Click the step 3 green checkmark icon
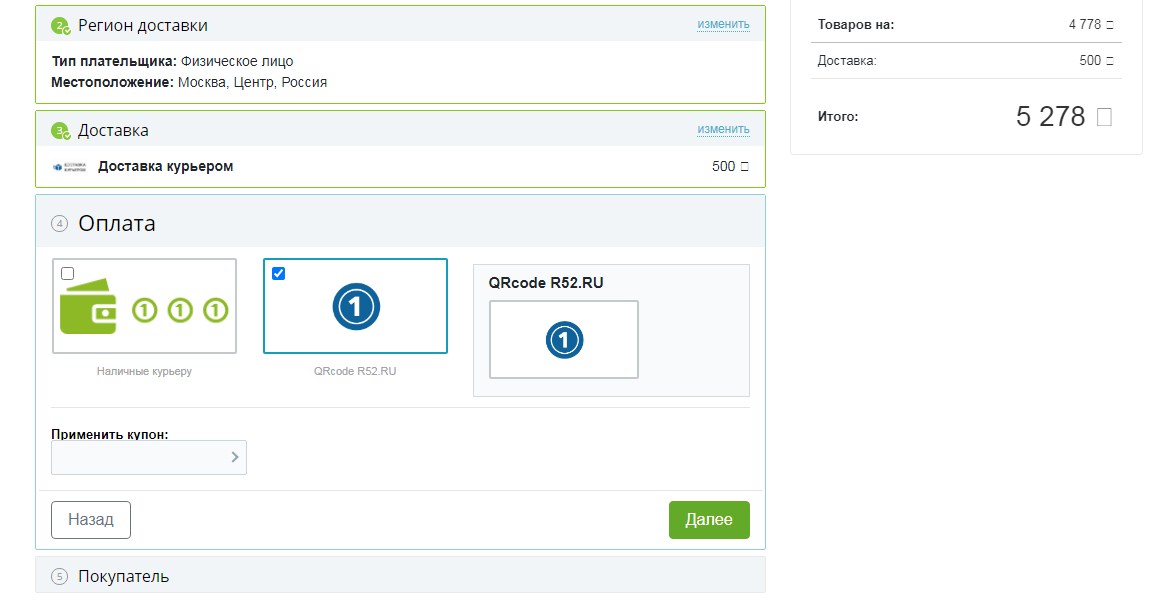1152x615 pixels. coord(61,131)
